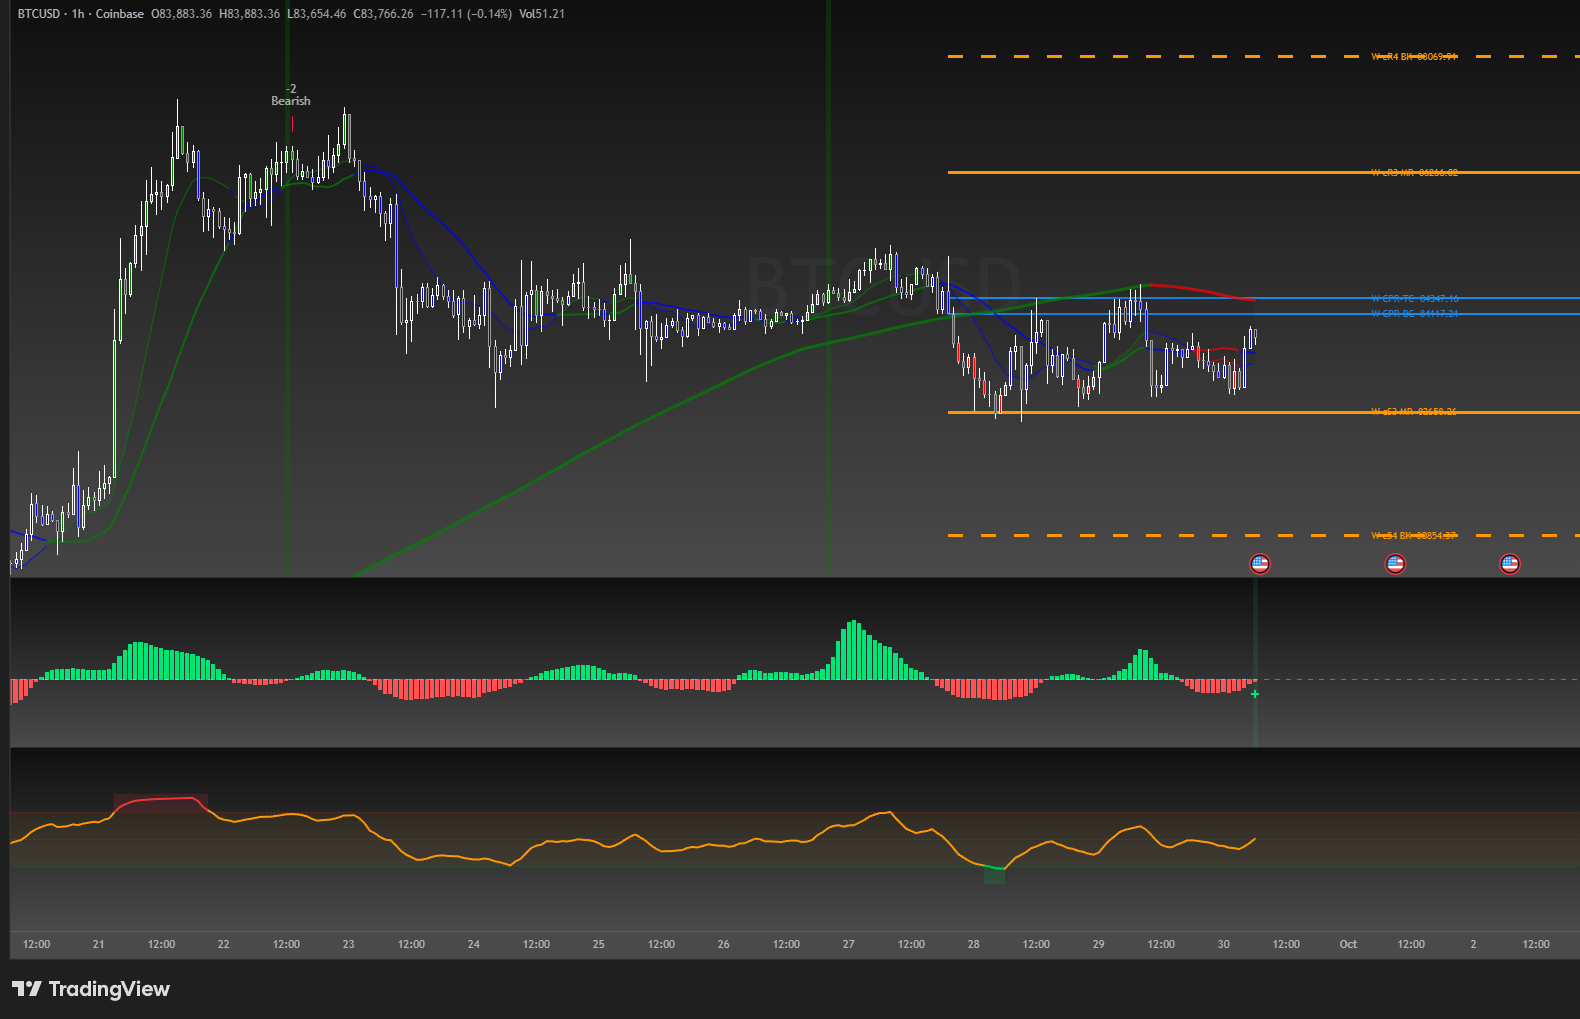Click the Vol51.21 volume readout
The image size is (1580, 1019).
coord(542,14)
